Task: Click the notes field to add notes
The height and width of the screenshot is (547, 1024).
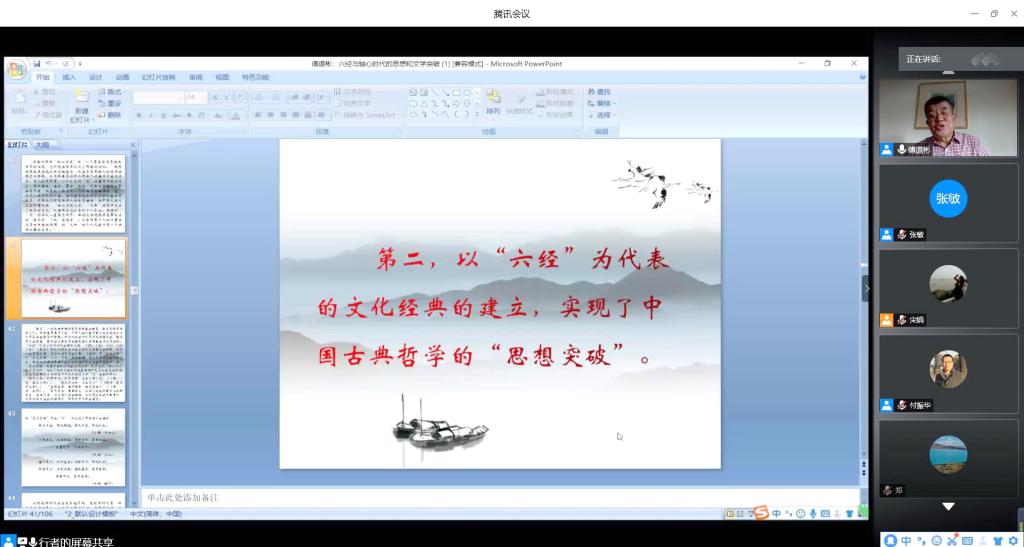Action: (x=500, y=497)
